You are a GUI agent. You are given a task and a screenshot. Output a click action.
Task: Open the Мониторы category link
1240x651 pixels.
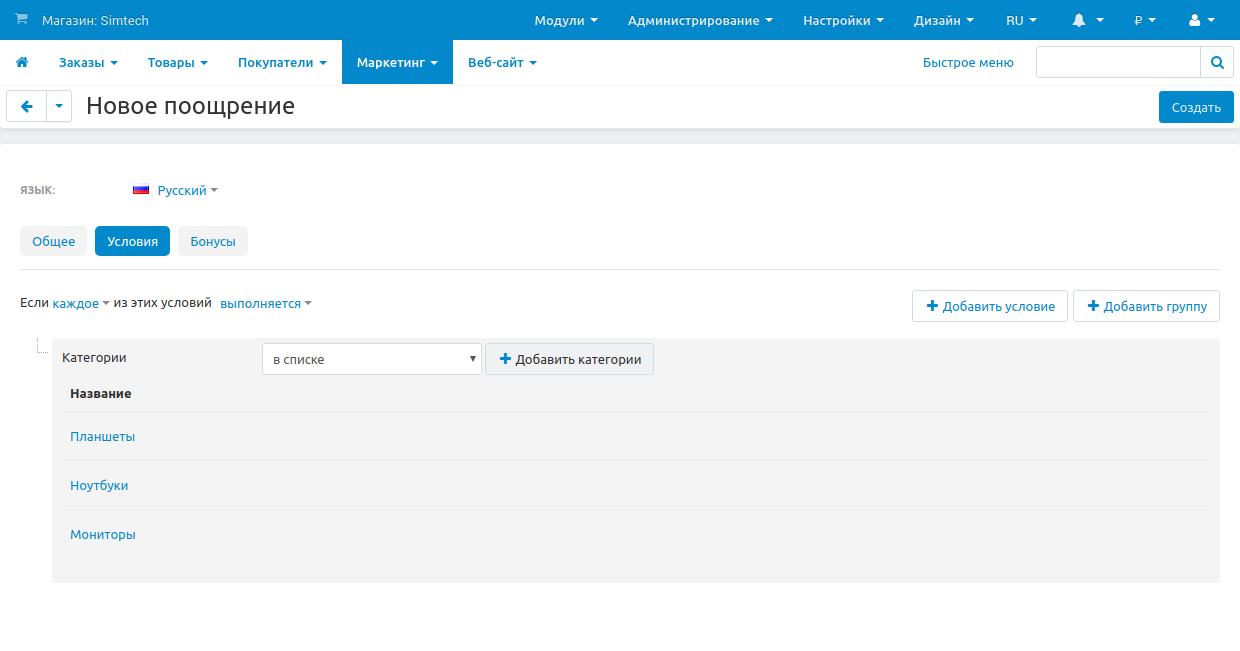click(x=103, y=534)
